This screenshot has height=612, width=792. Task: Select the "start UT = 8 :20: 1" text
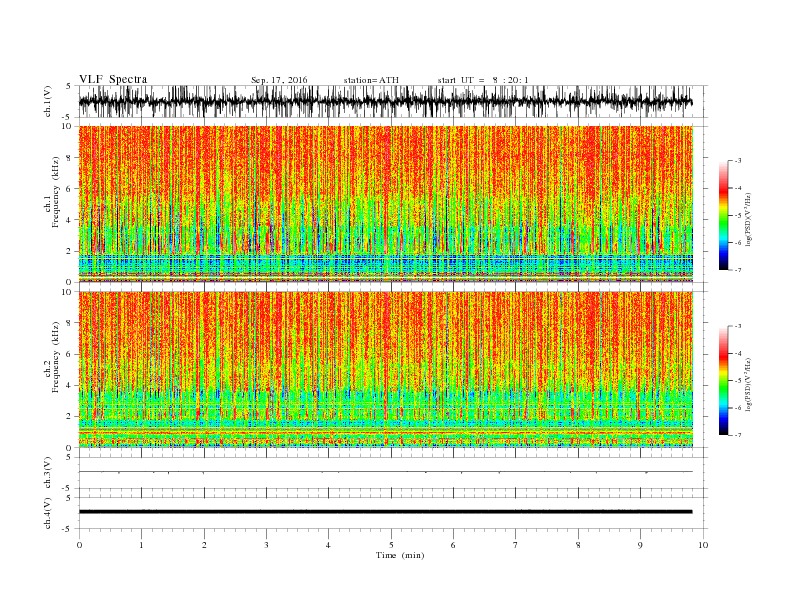(483, 80)
